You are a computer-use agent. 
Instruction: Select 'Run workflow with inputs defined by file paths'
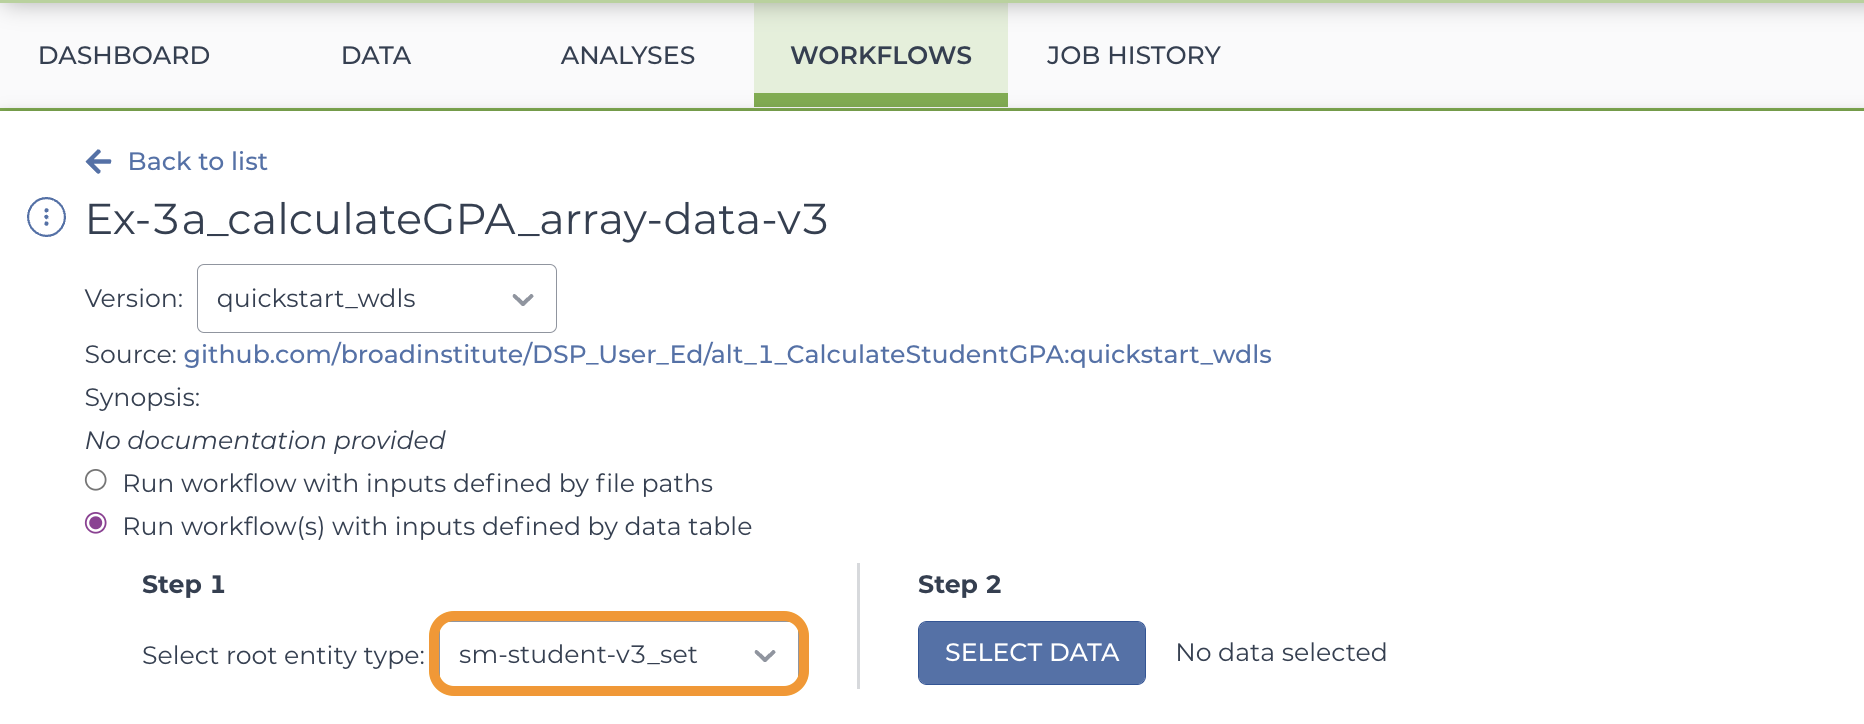96,480
